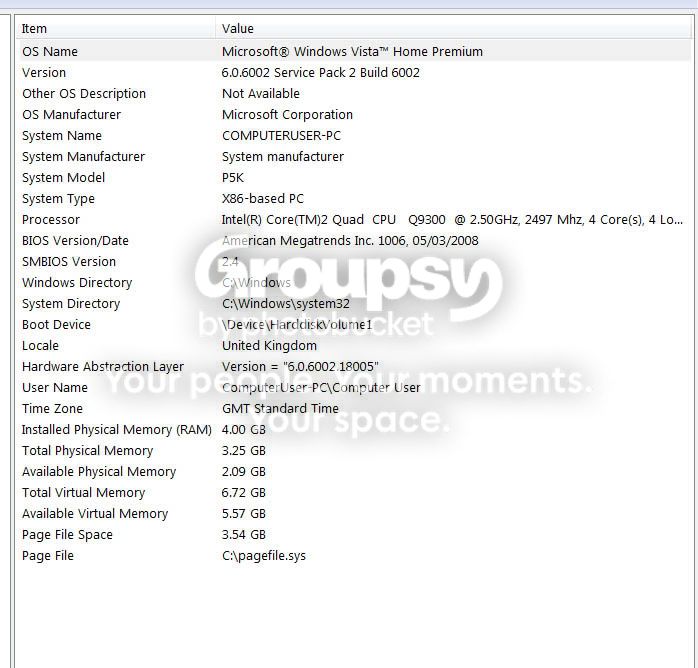Viewport: 698px width, 668px height.
Task: Click the 'C:\Windows\system32' value
Action: tap(286, 304)
